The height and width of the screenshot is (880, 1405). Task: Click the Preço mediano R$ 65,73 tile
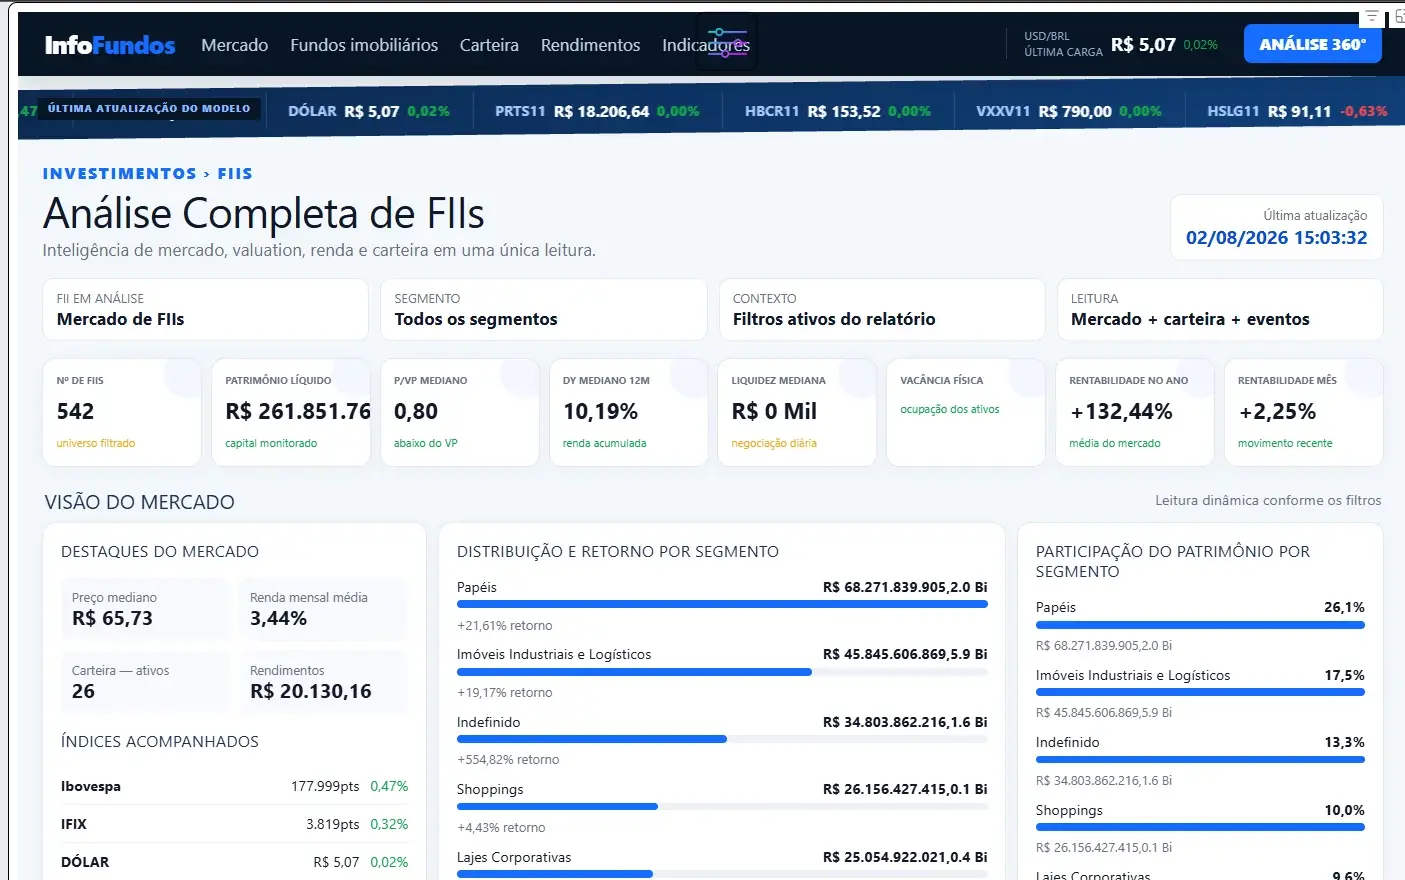tap(144, 609)
